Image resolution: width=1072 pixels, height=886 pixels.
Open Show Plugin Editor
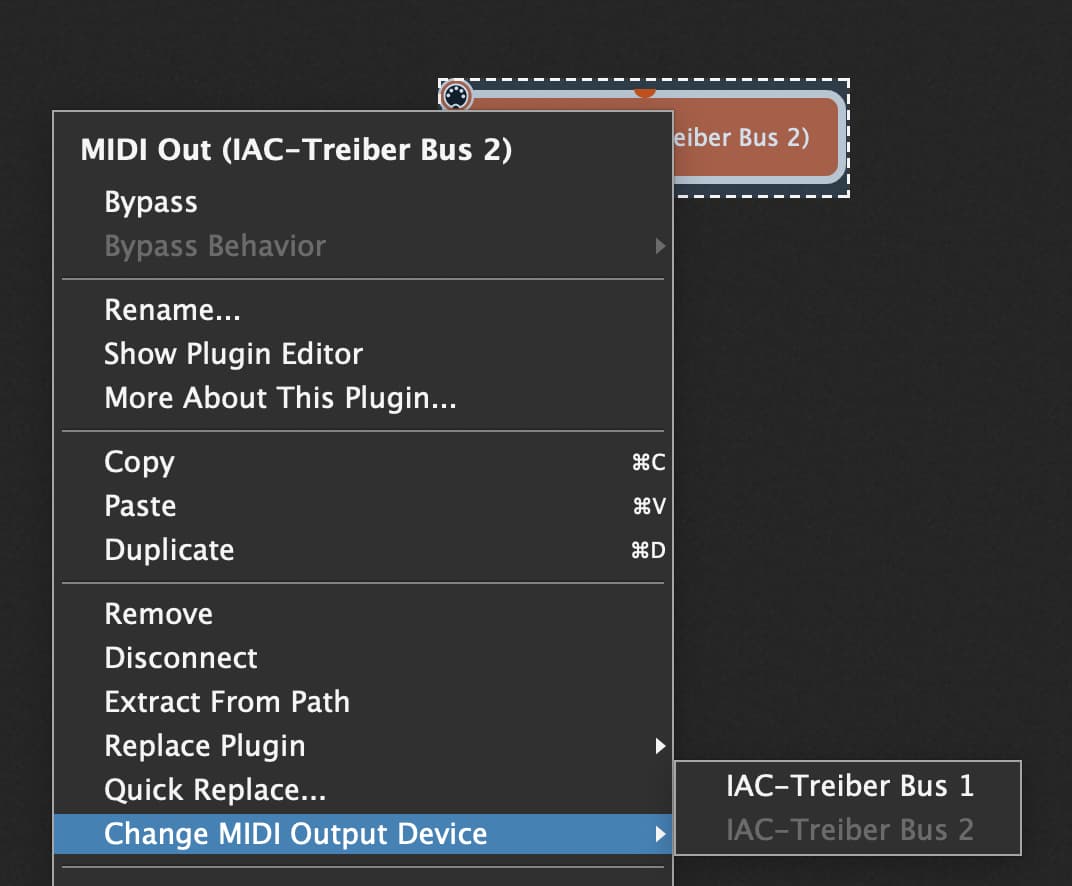pos(233,354)
